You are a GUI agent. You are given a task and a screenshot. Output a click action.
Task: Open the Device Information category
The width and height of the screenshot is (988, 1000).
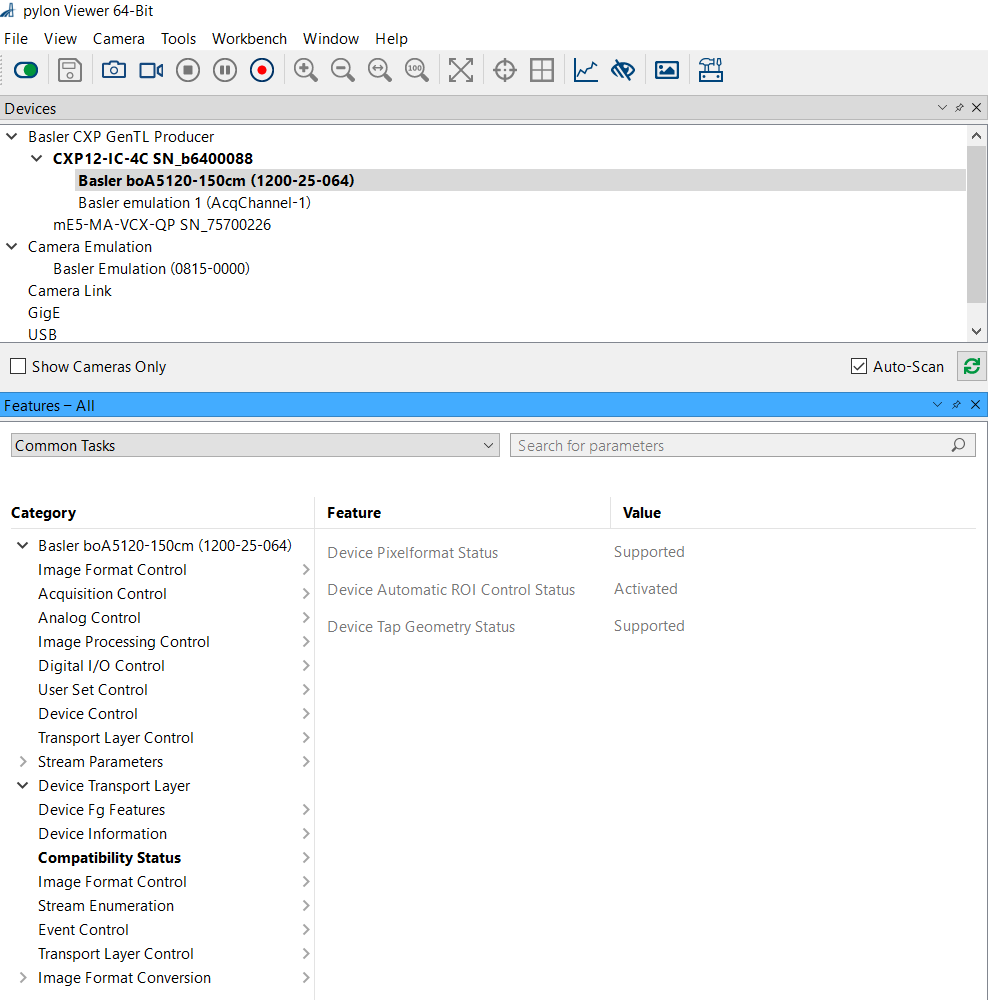coord(103,834)
